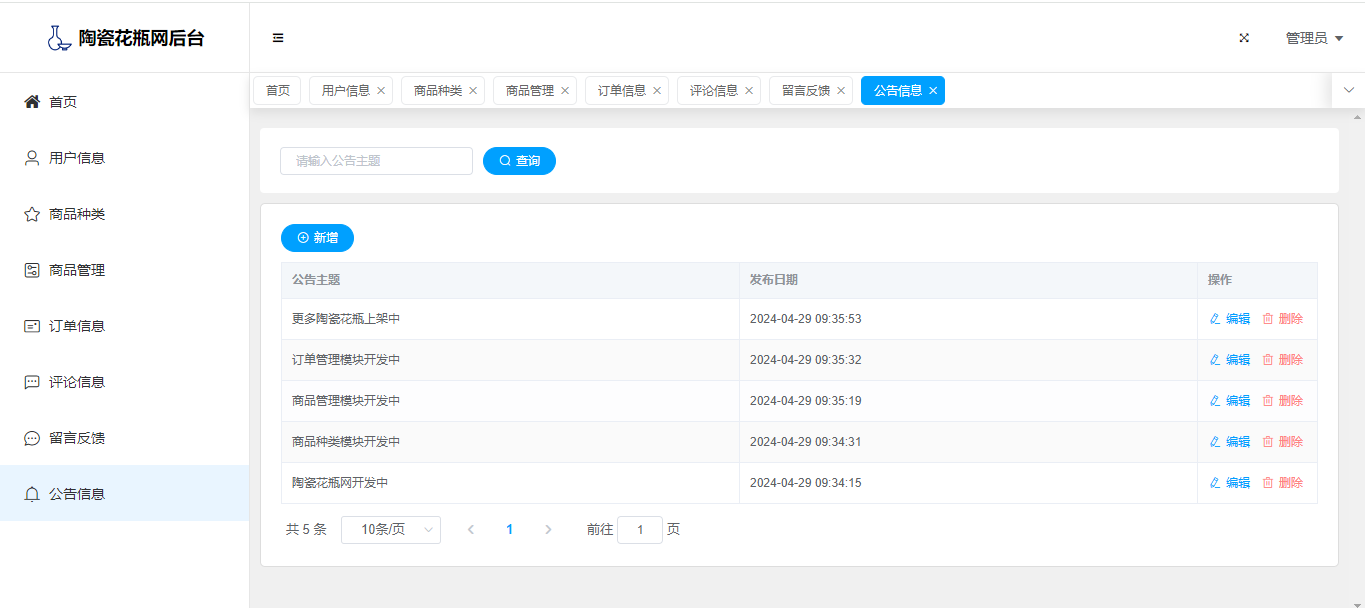Expand tabs overflow chevron at right
The image size is (1365, 608).
(x=1348, y=90)
